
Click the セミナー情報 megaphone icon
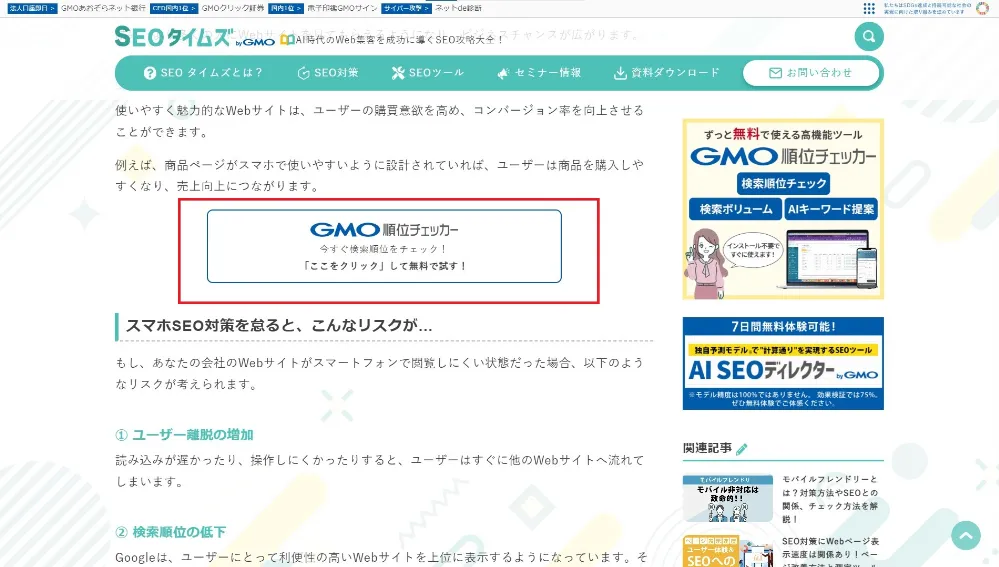point(503,73)
